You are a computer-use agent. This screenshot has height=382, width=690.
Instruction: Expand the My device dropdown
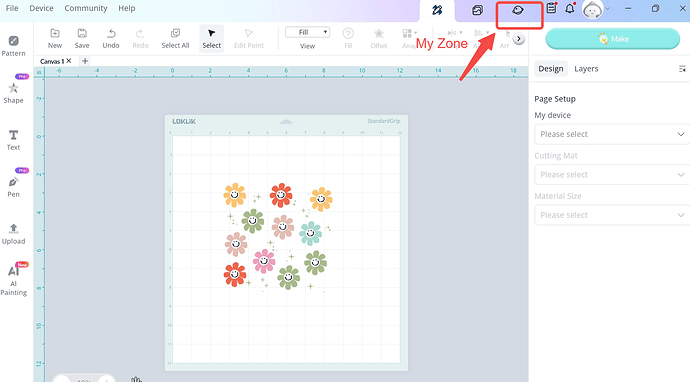[612, 134]
